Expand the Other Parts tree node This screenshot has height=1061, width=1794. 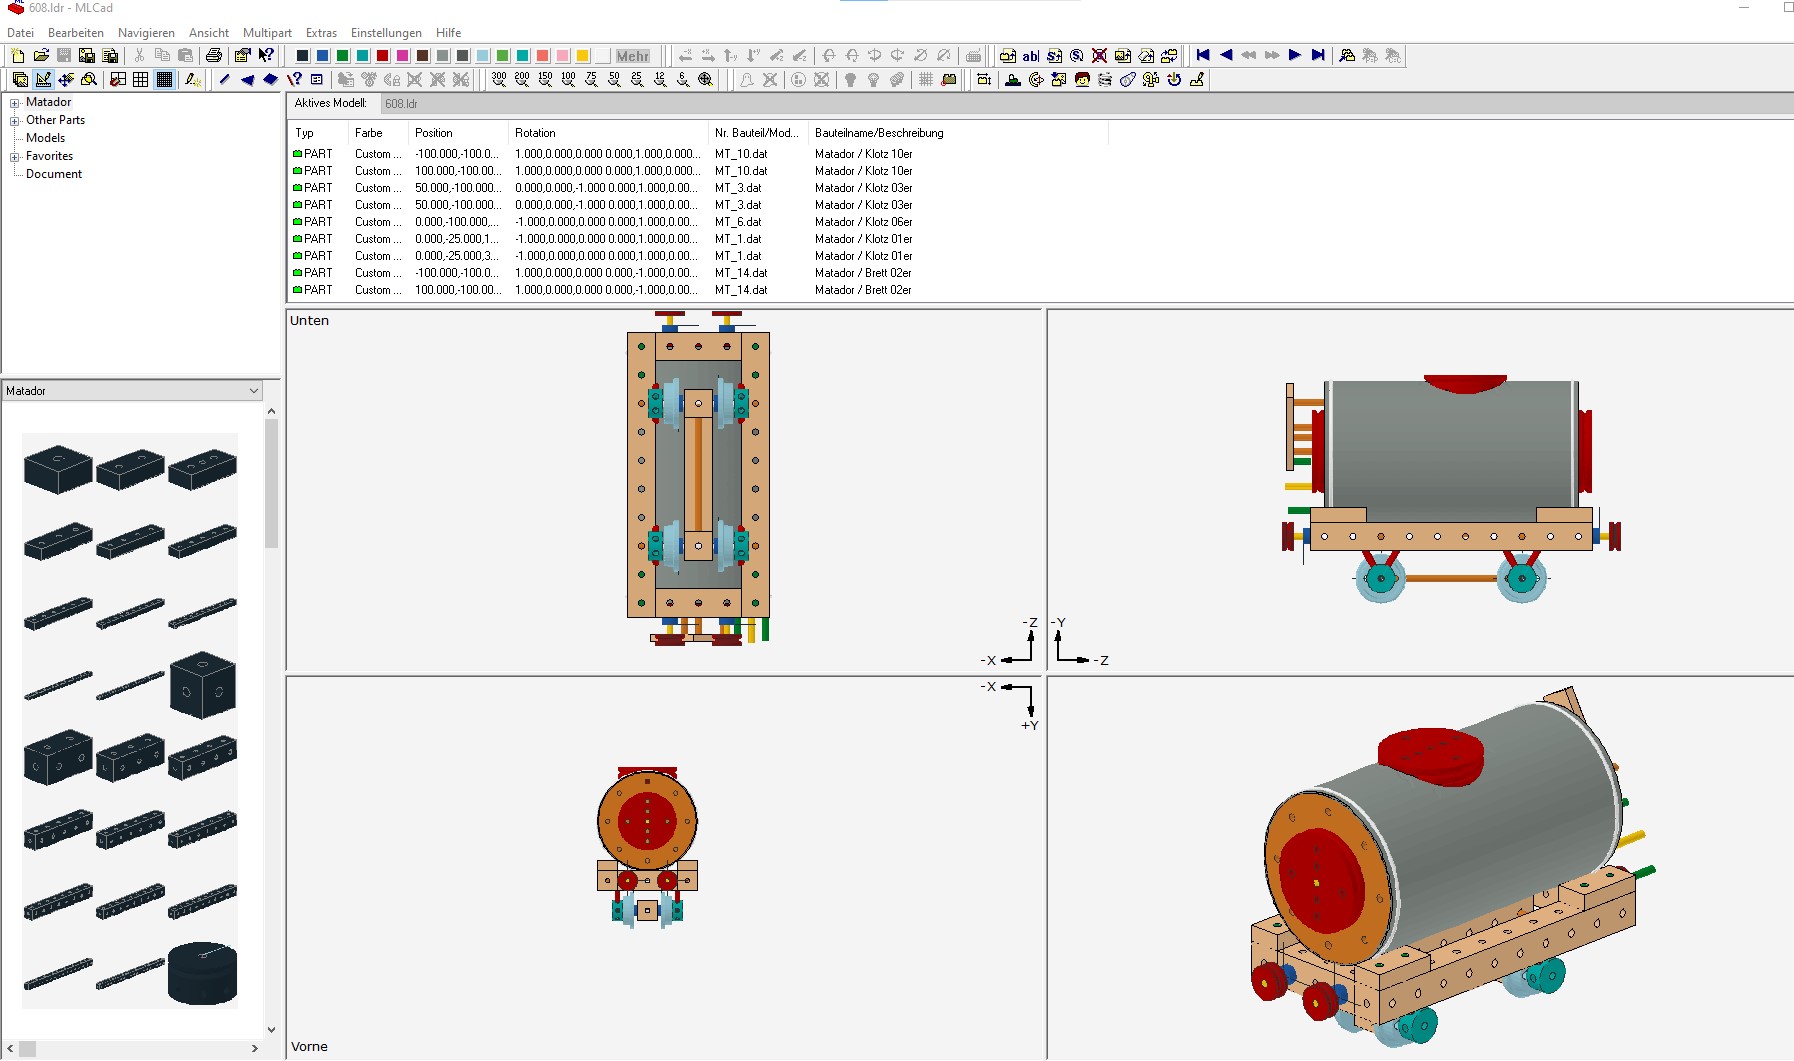[x=15, y=121]
